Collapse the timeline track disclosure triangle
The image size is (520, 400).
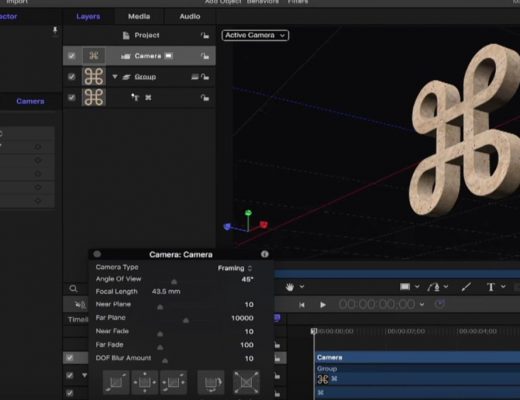point(85,375)
